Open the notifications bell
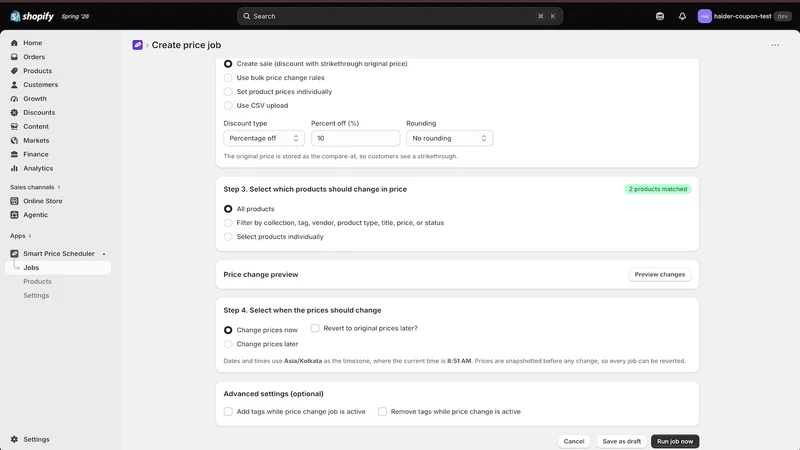Viewport: 800px width, 450px height. tap(682, 16)
